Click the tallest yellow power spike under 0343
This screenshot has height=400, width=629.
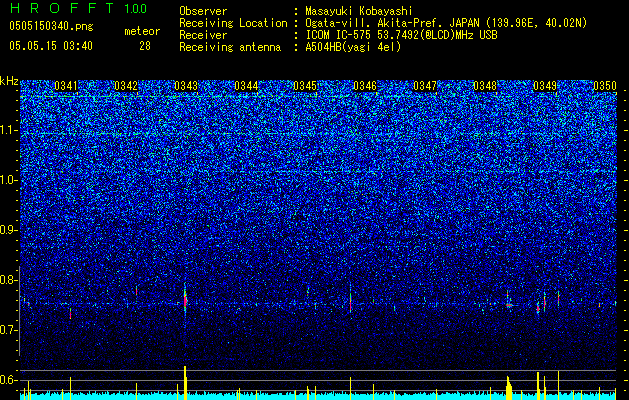tap(185, 383)
